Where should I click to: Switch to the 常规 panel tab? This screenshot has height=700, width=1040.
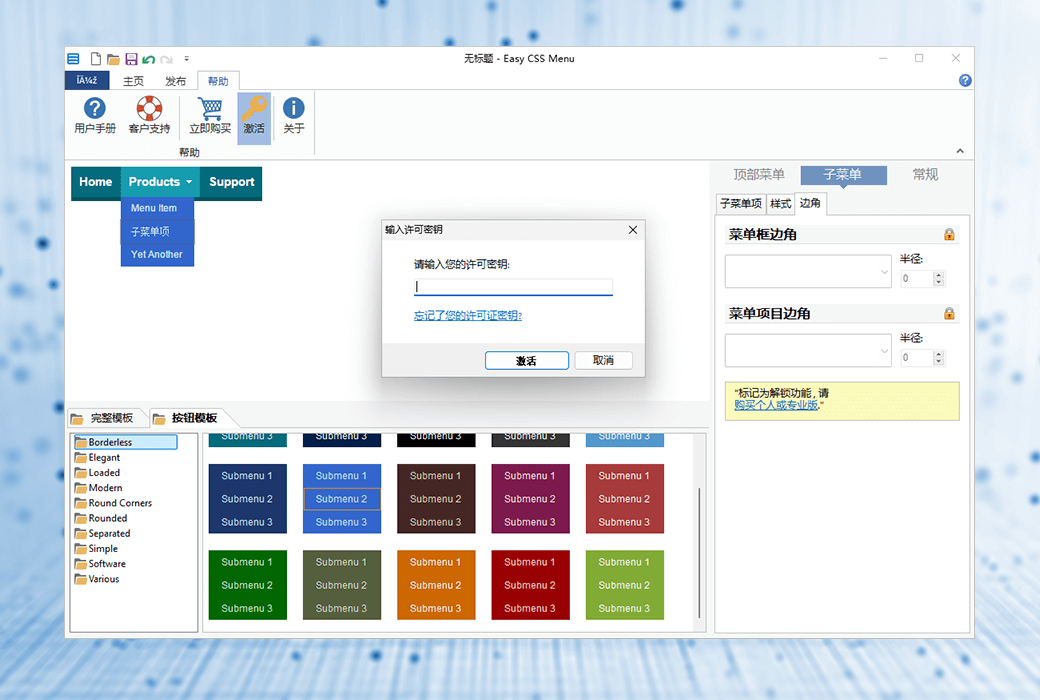pos(925,175)
